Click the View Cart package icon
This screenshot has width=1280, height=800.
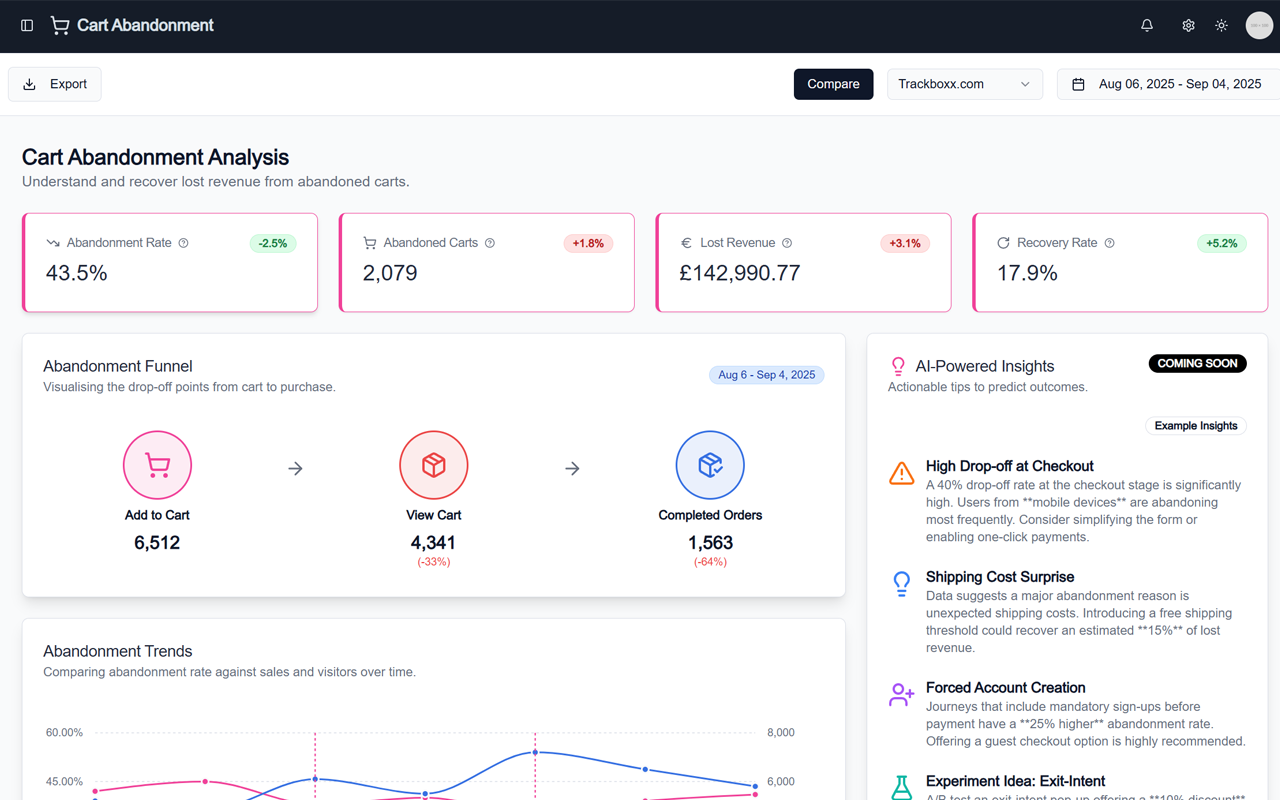[x=433, y=464]
